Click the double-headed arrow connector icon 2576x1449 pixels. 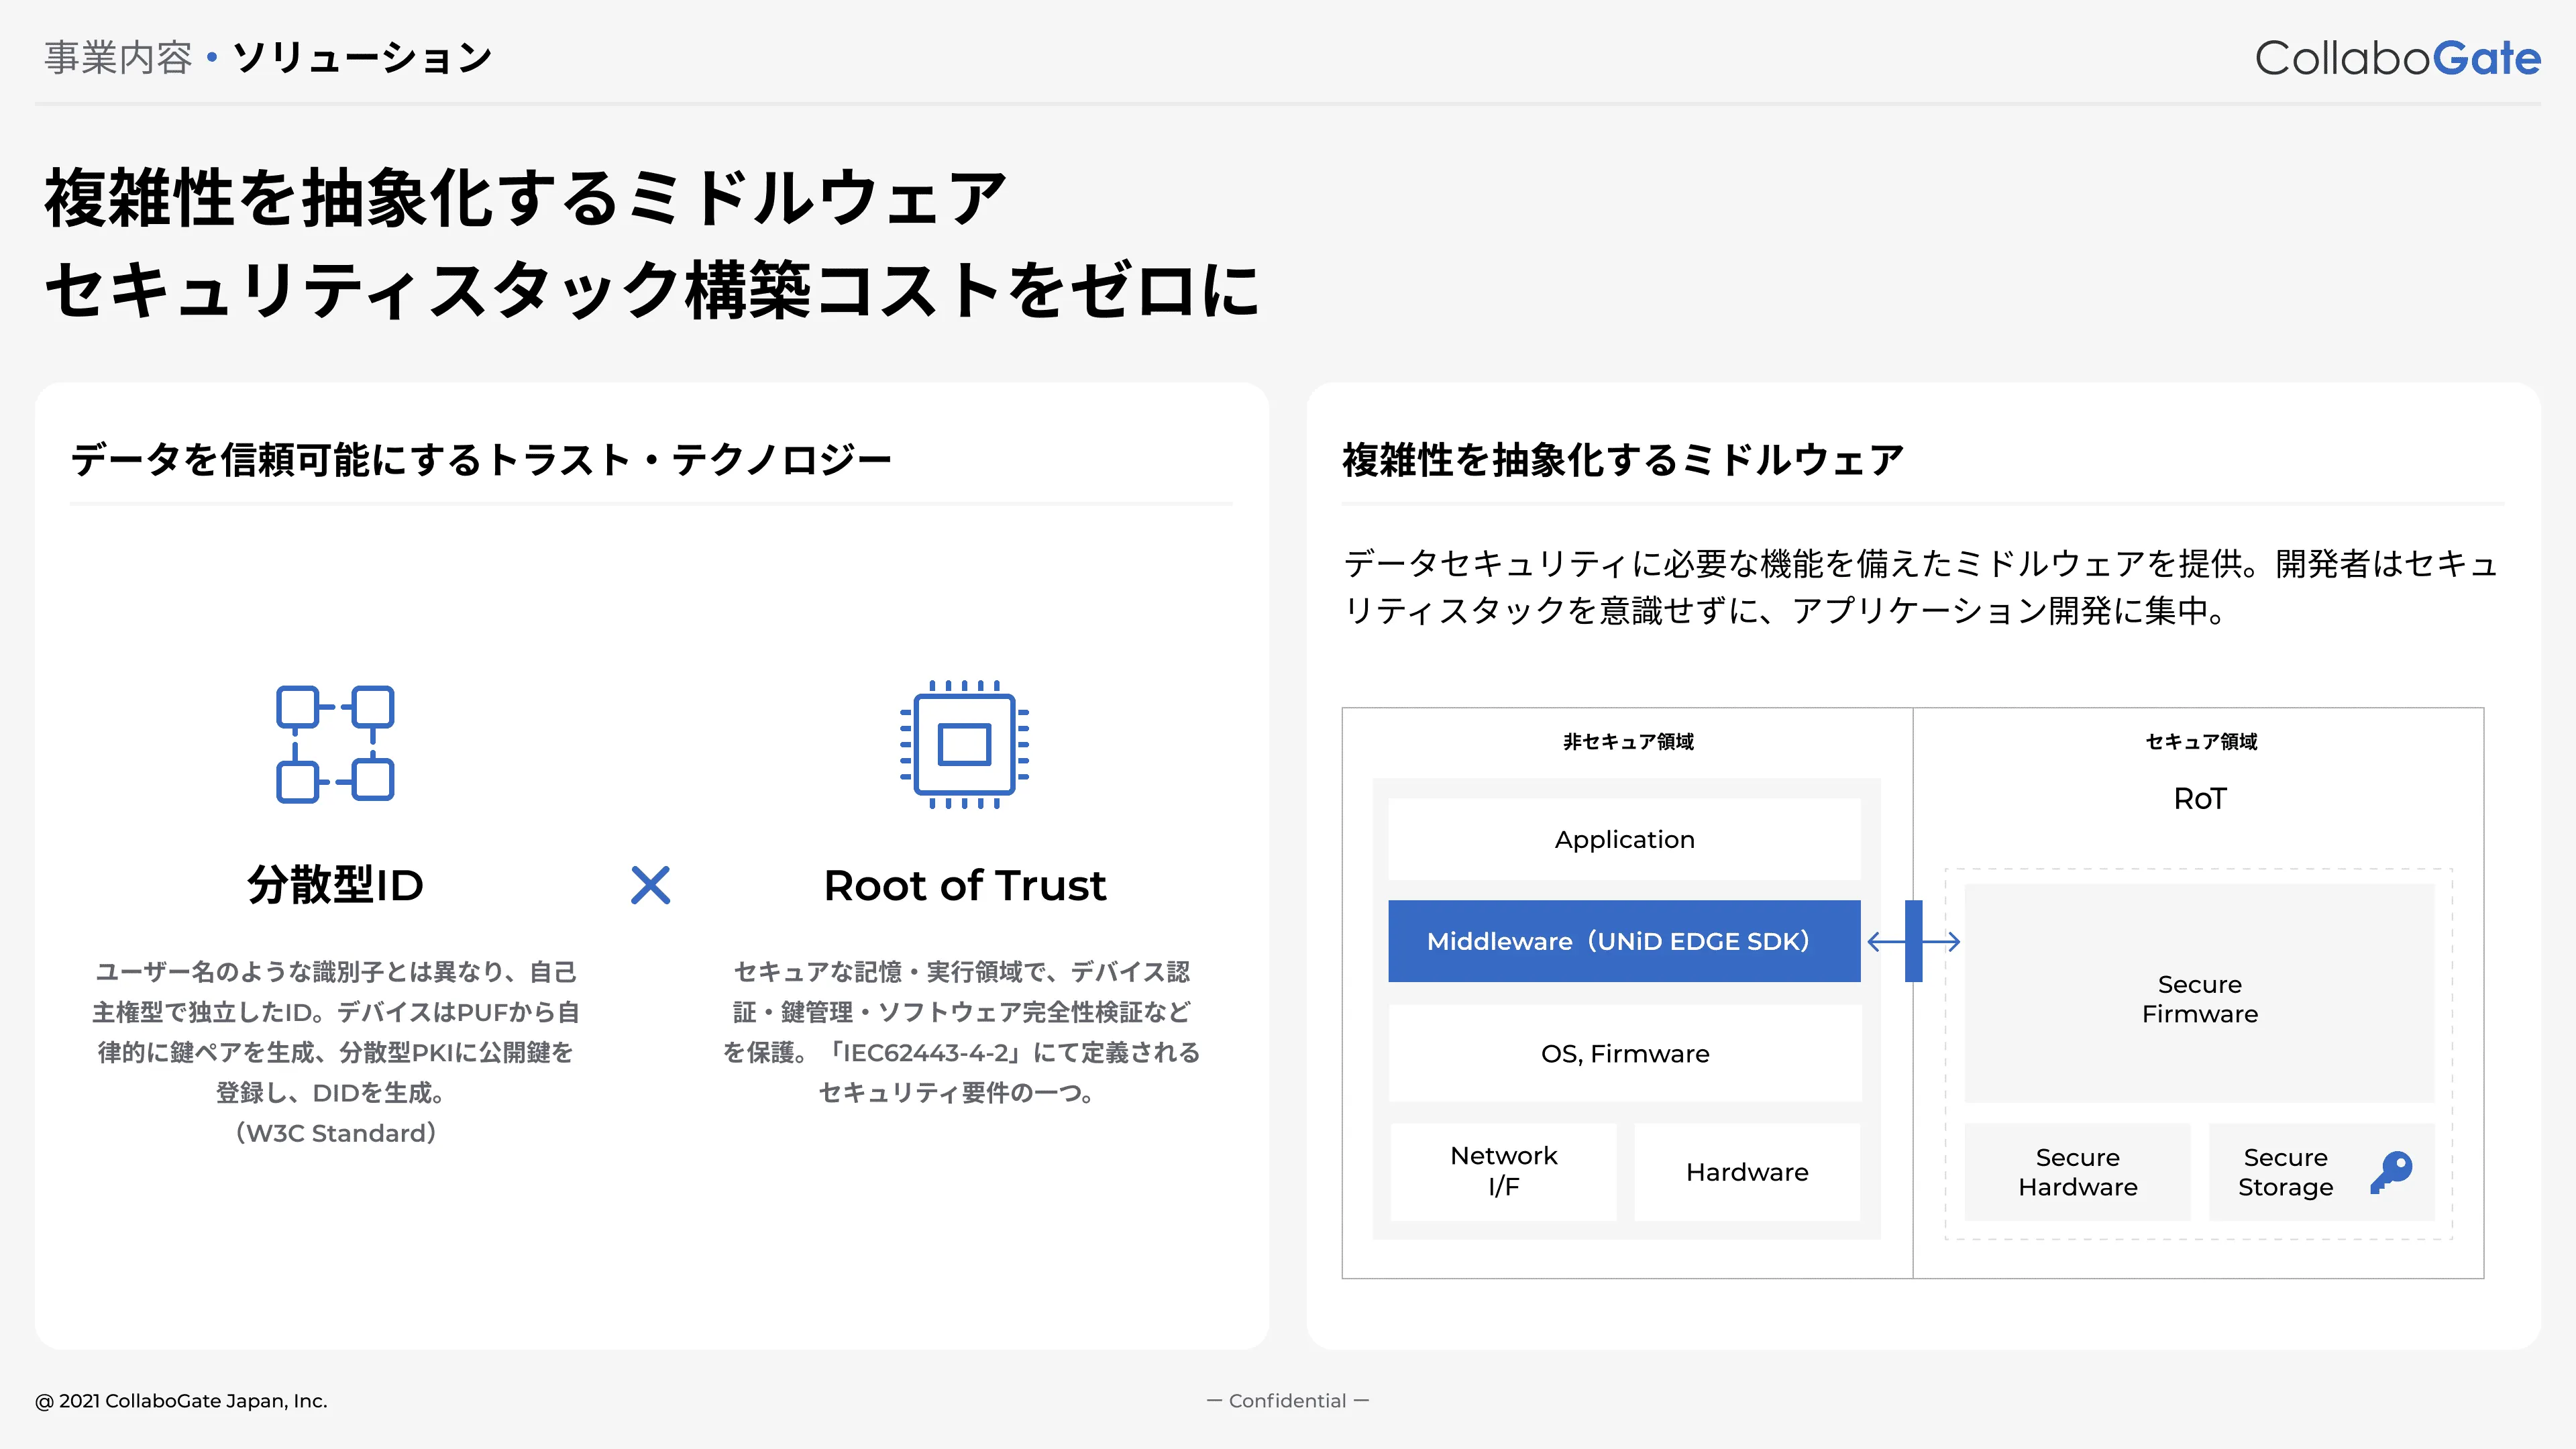click(x=1913, y=941)
